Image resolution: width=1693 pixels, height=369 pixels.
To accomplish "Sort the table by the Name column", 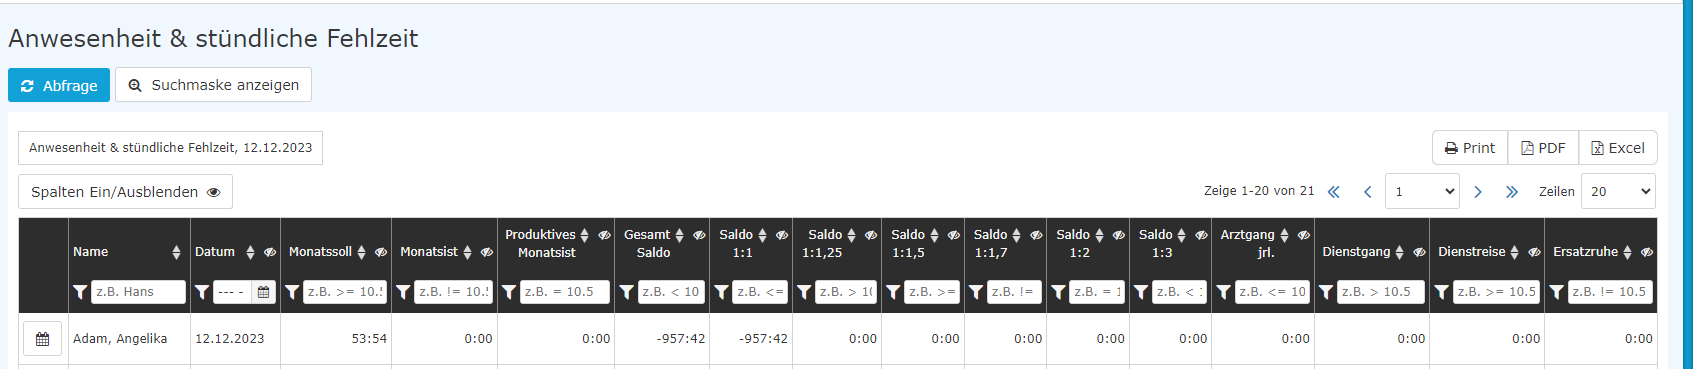I will [x=176, y=252].
